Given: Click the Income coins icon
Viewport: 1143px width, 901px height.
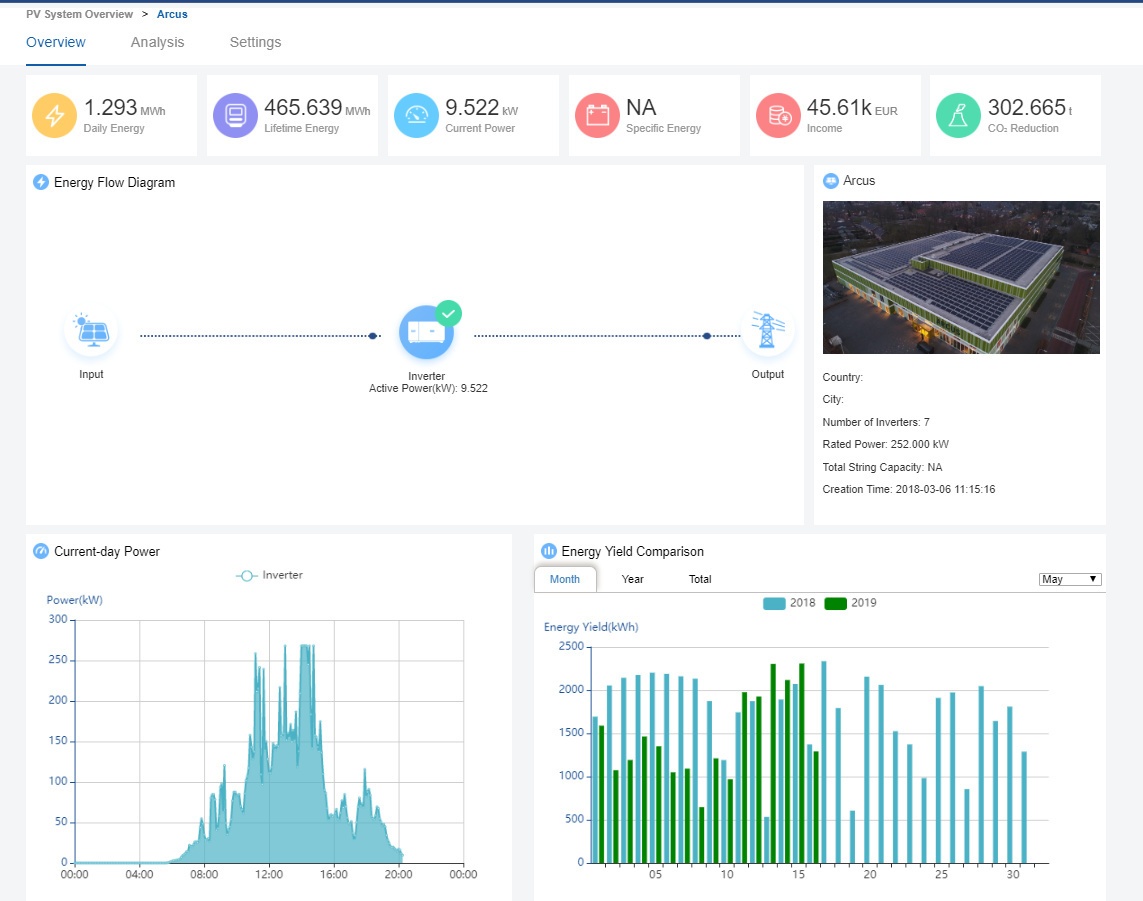Looking at the screenshot, I should pos(778,115).
